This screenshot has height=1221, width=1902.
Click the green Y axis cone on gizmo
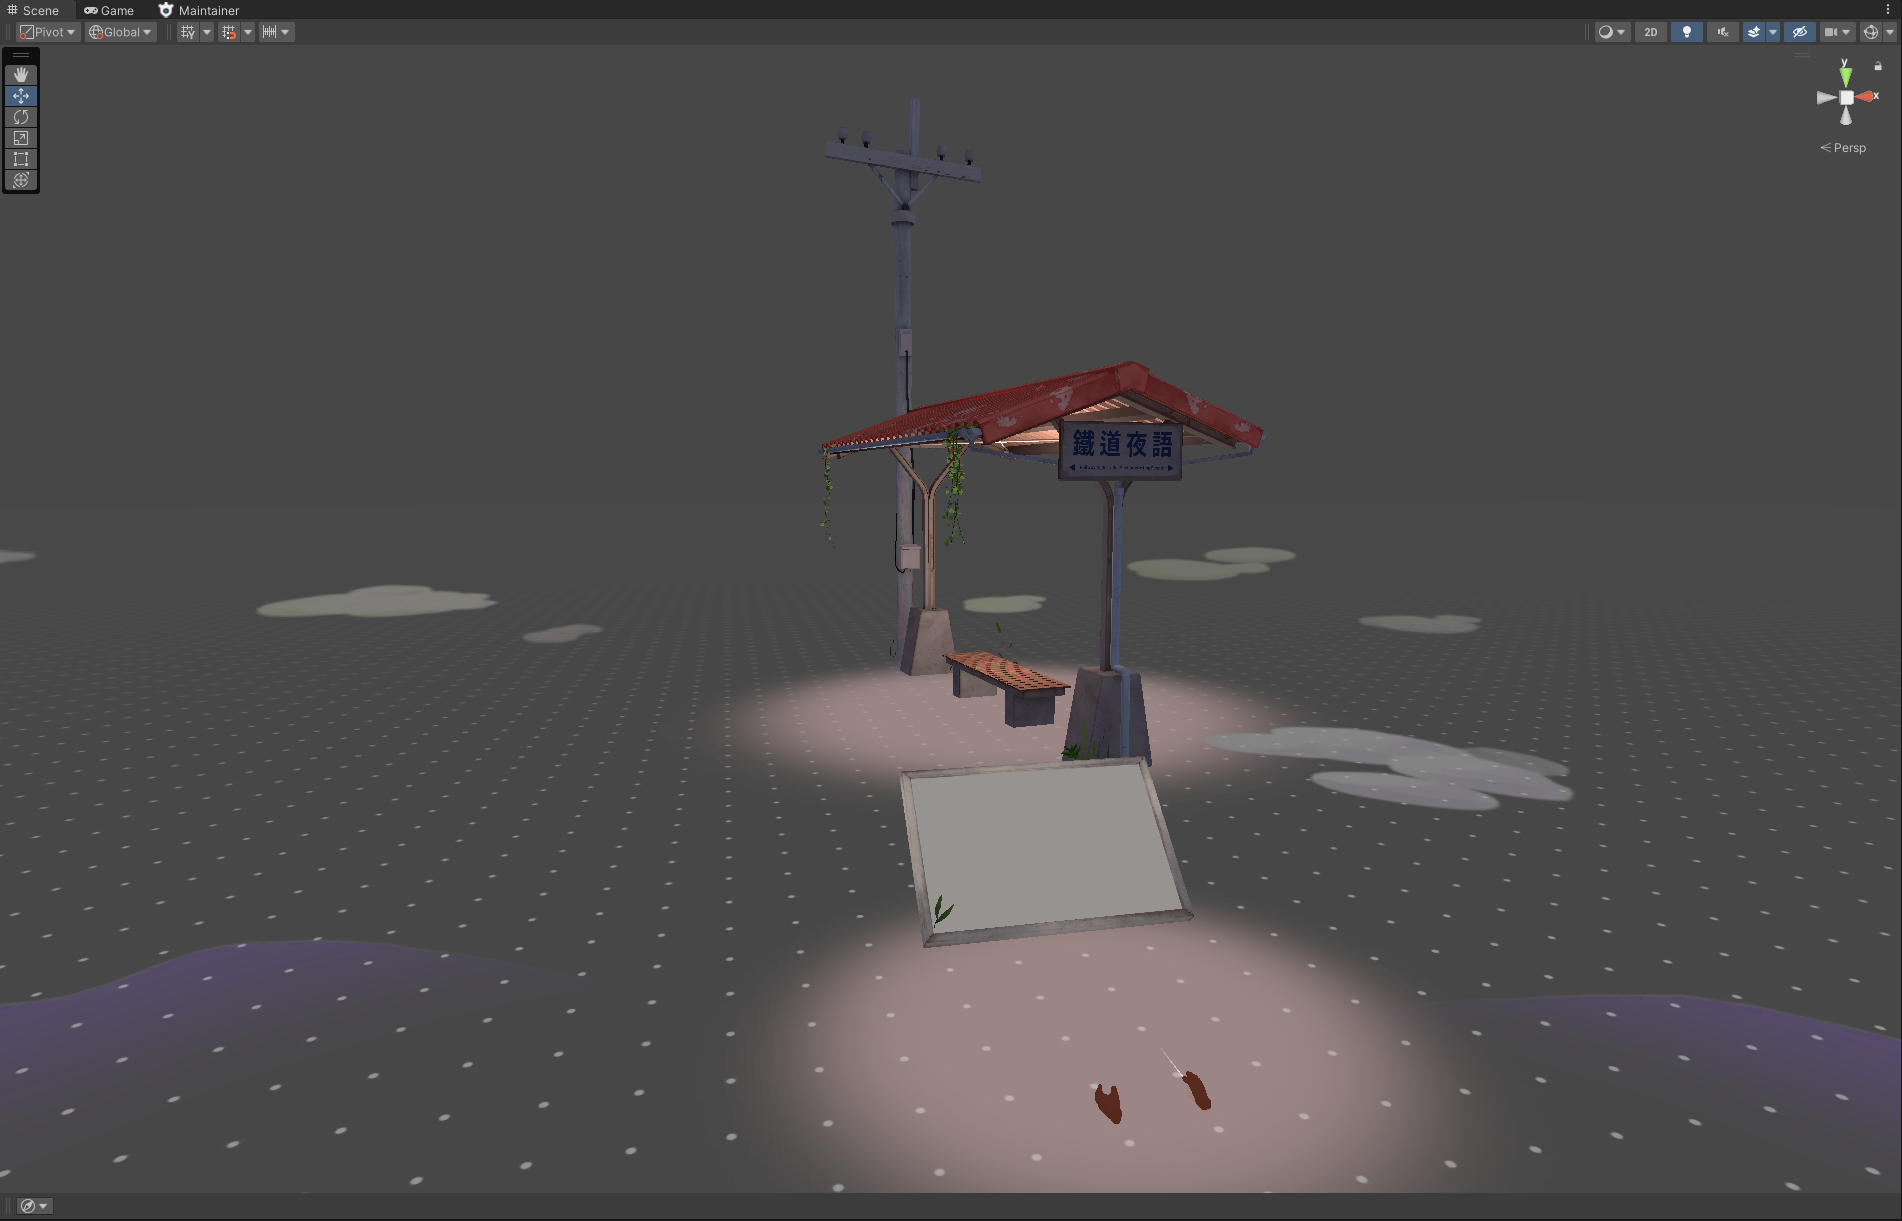coord(1846,76)
